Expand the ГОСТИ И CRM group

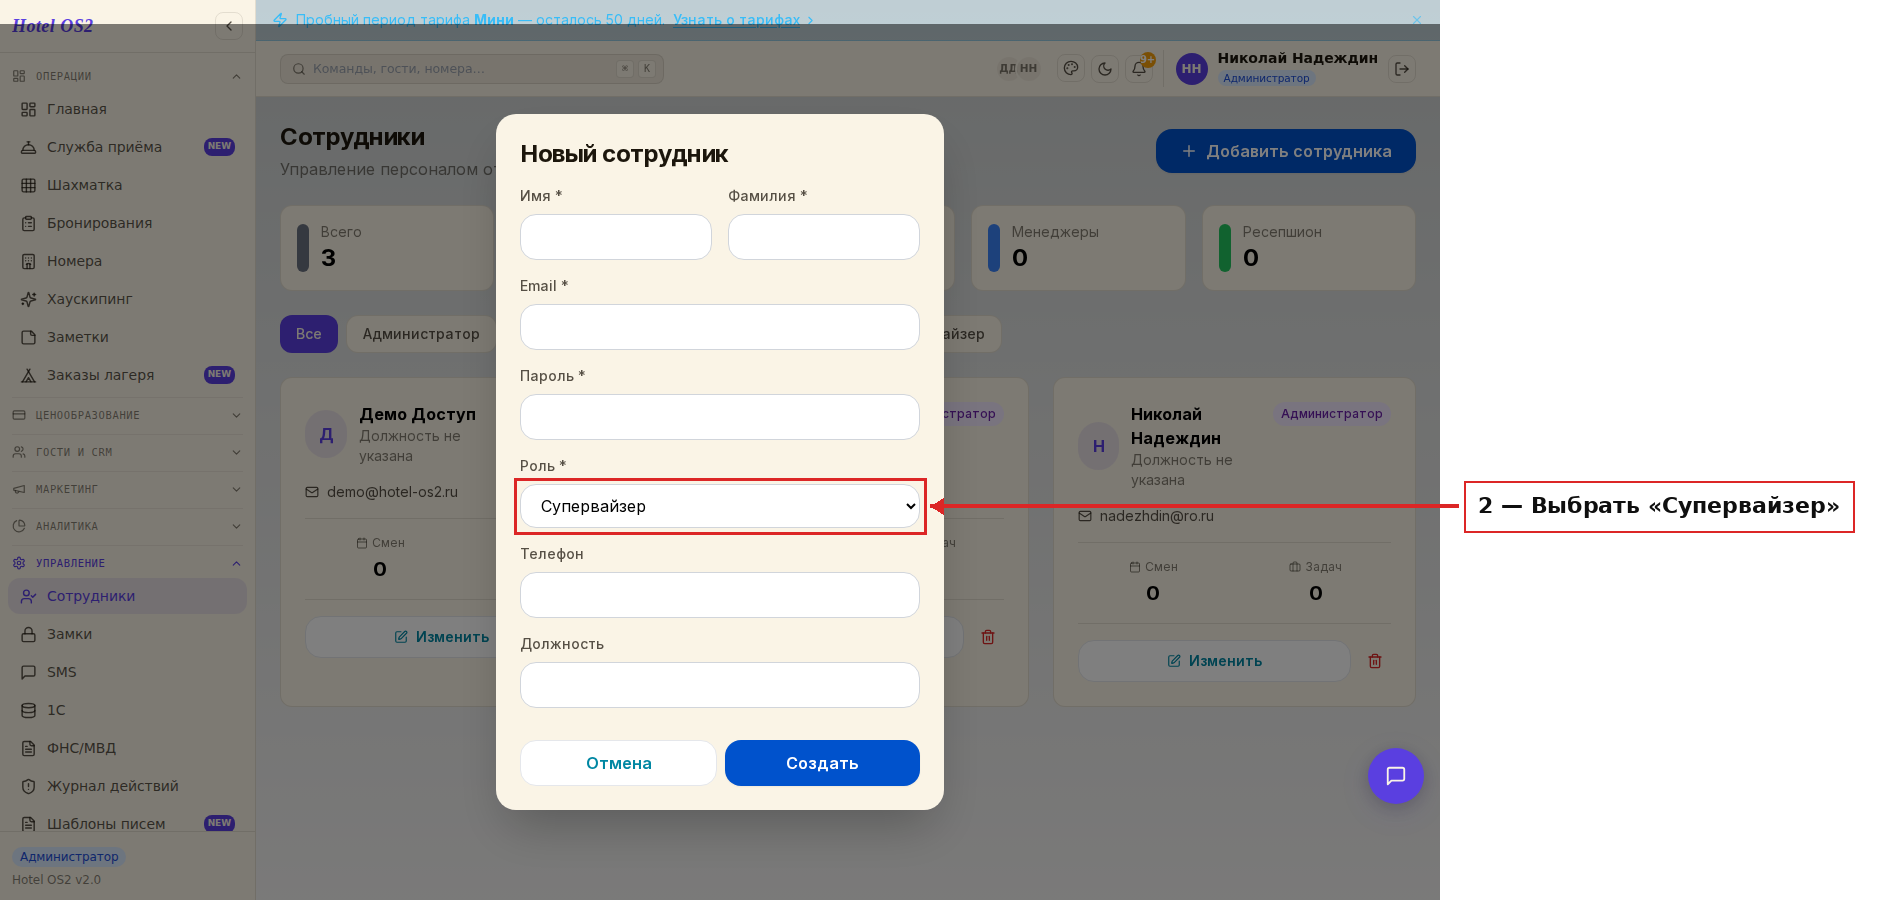[x=127, y=452]
